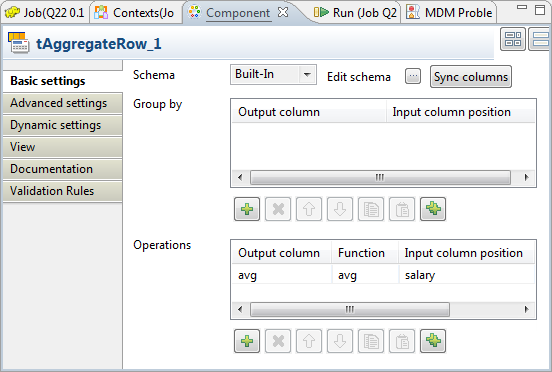Screen dimensions: 552x372
Task: Click Operations Input column position header
Action: [466, 253]
